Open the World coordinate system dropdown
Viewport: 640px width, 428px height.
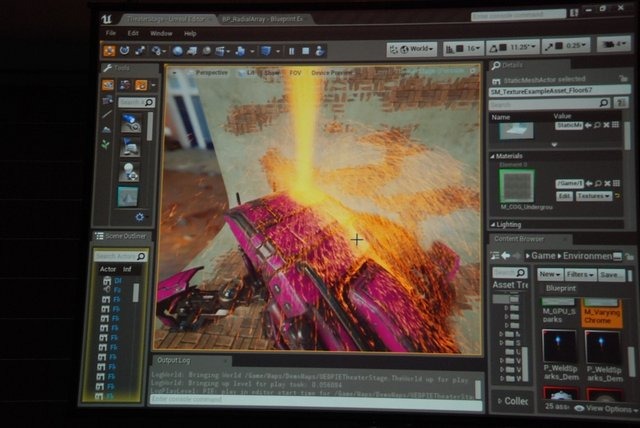click(412, 49)
